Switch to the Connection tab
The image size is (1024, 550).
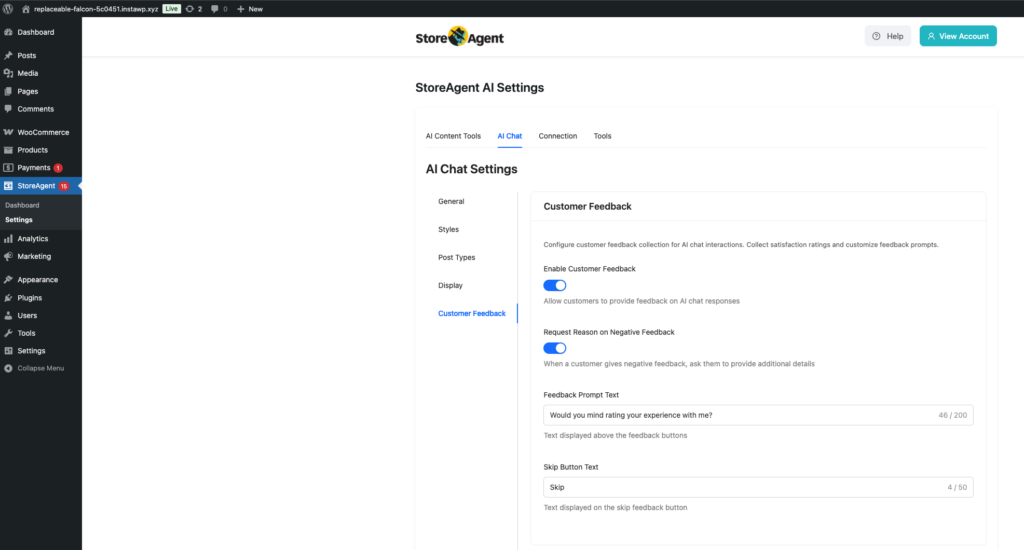click(x=557, y=136)
